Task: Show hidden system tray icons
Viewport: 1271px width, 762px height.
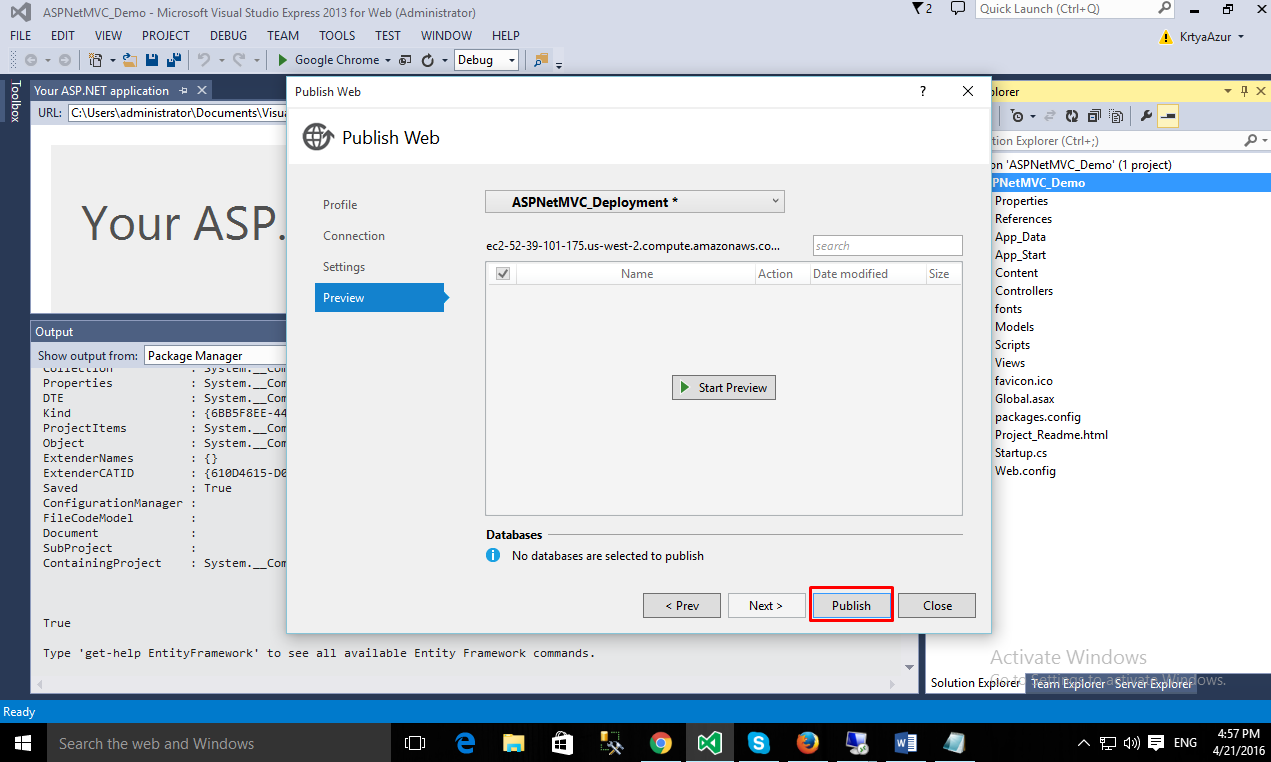Action: (x=1083, y=743)
